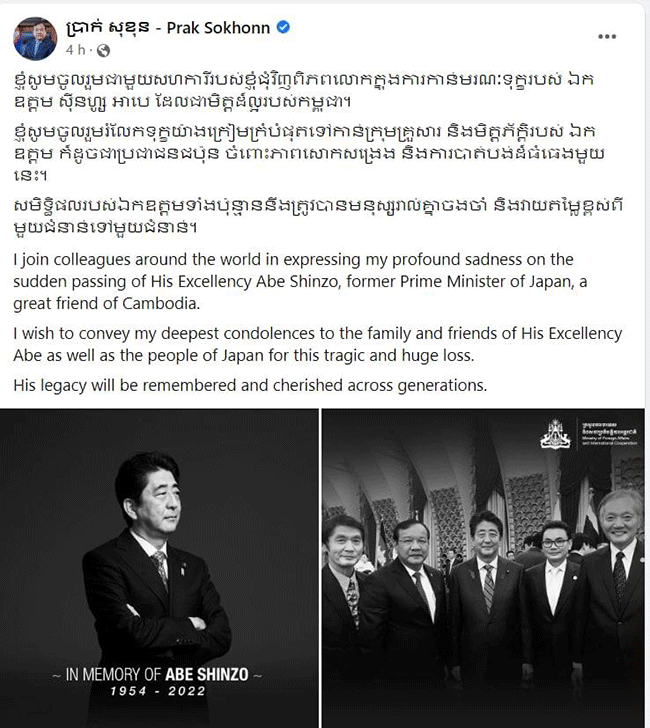Screen dimensions: 650x728
Task: Click the Khmer-script author name in the header
Action: (x=108, y=28)
